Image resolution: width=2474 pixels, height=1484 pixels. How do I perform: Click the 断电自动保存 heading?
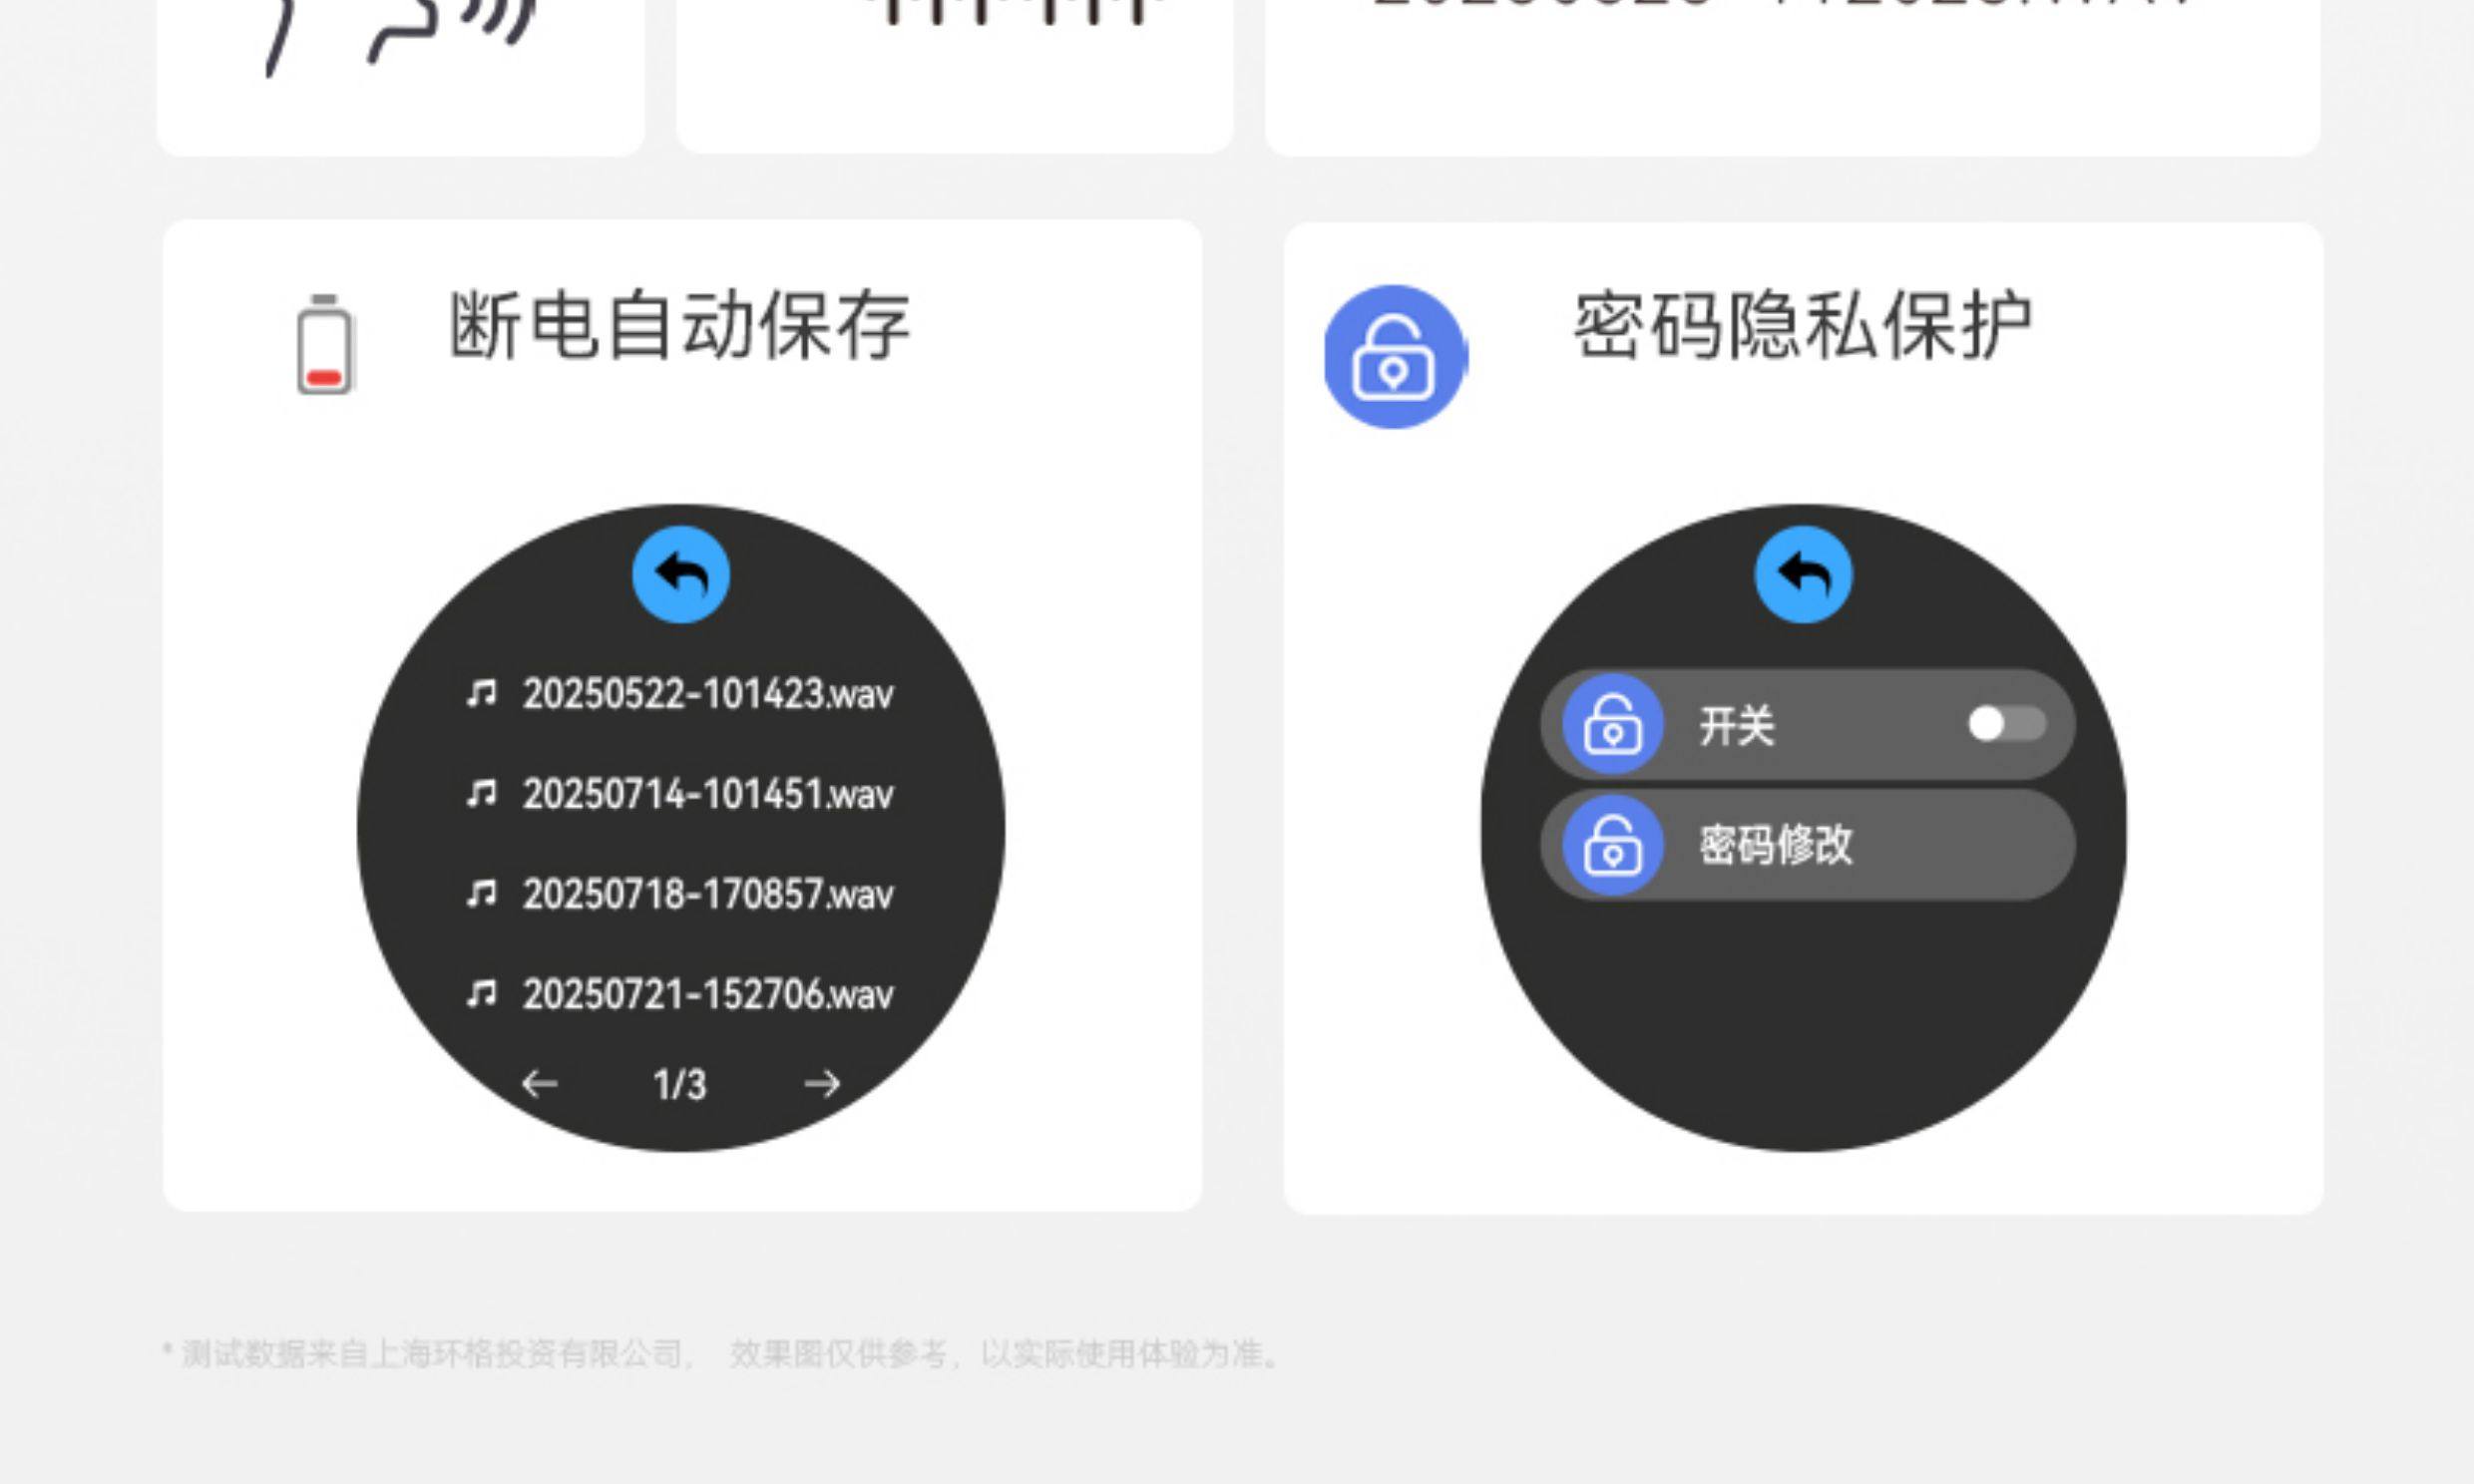(679, 325)
